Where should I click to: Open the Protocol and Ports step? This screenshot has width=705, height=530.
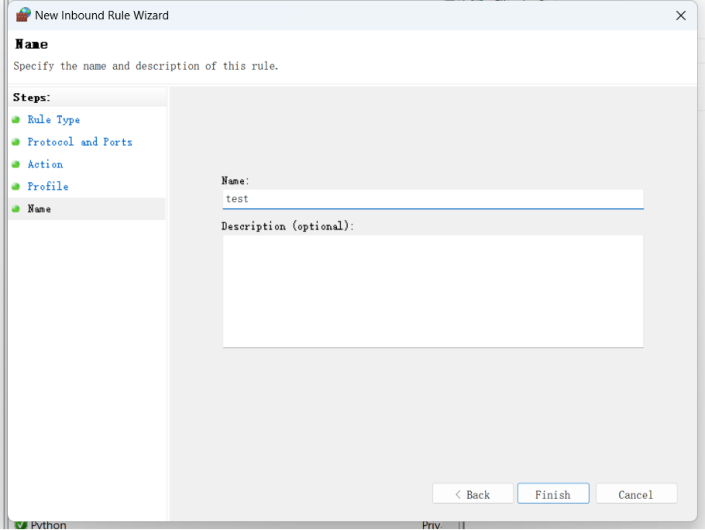[x=79, y=142]
